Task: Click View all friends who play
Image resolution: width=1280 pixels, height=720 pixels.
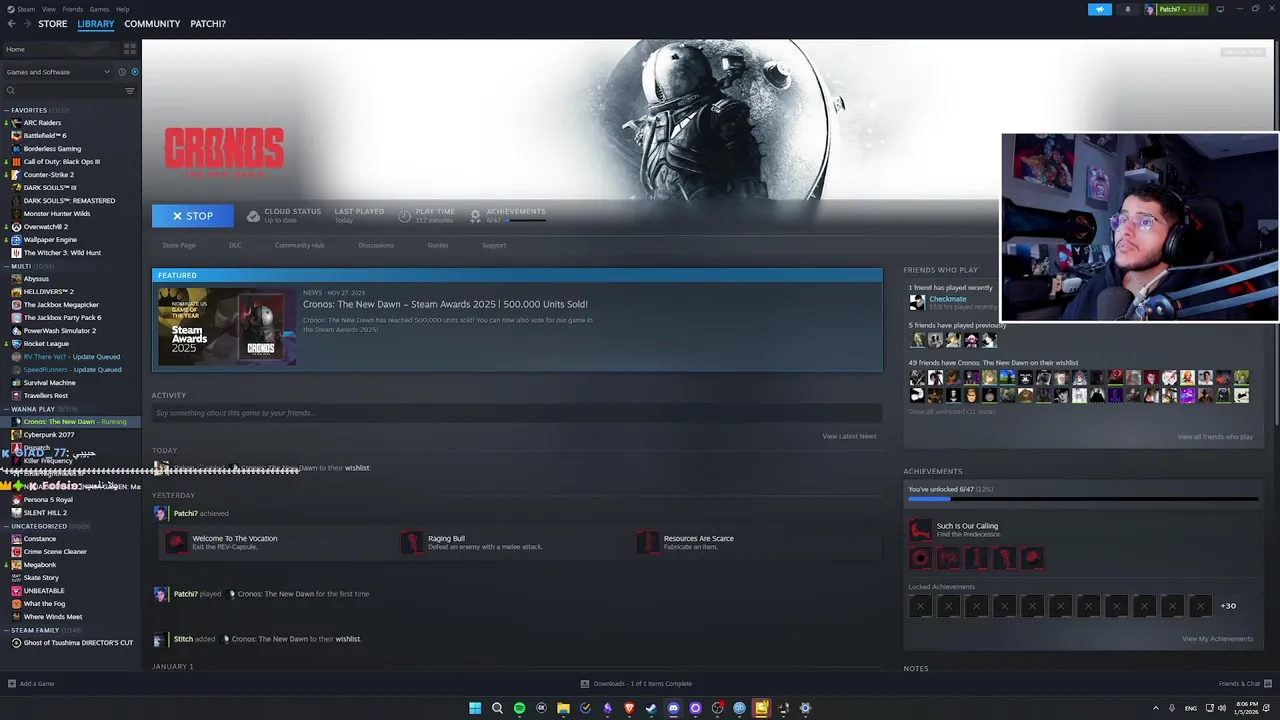Action: point(1215,437)
